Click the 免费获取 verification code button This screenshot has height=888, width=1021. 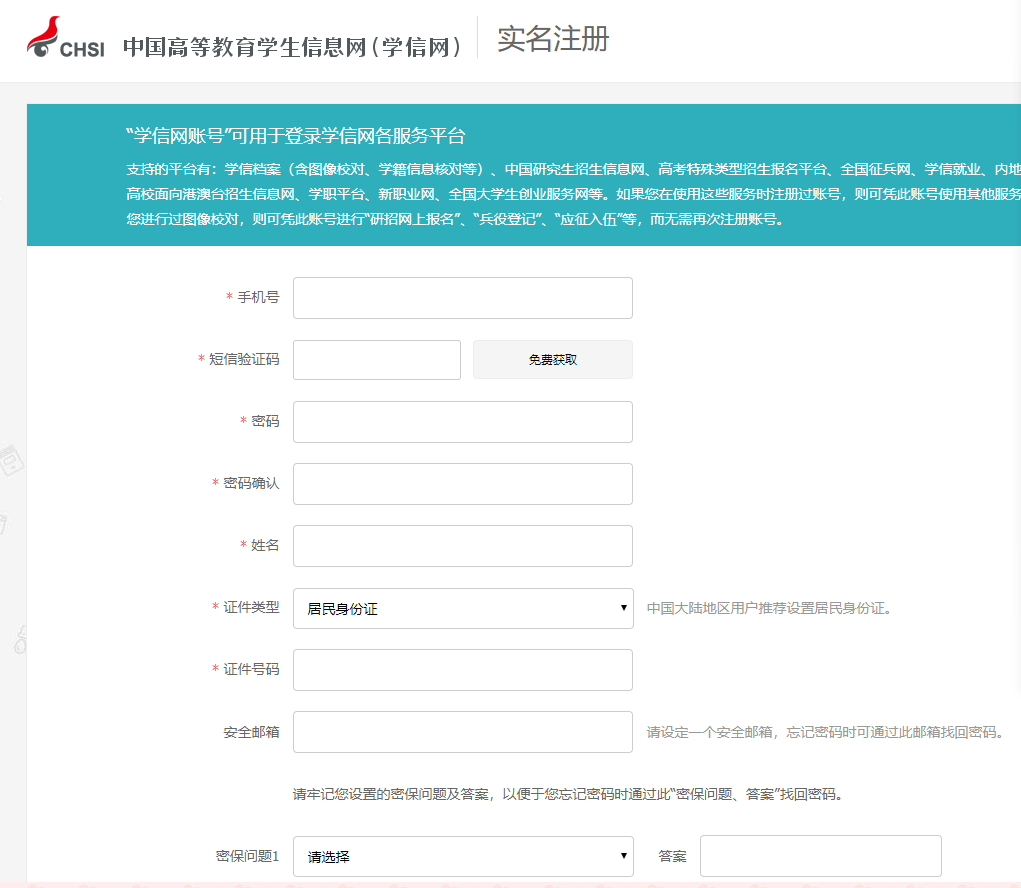click(x=552, y=359)
